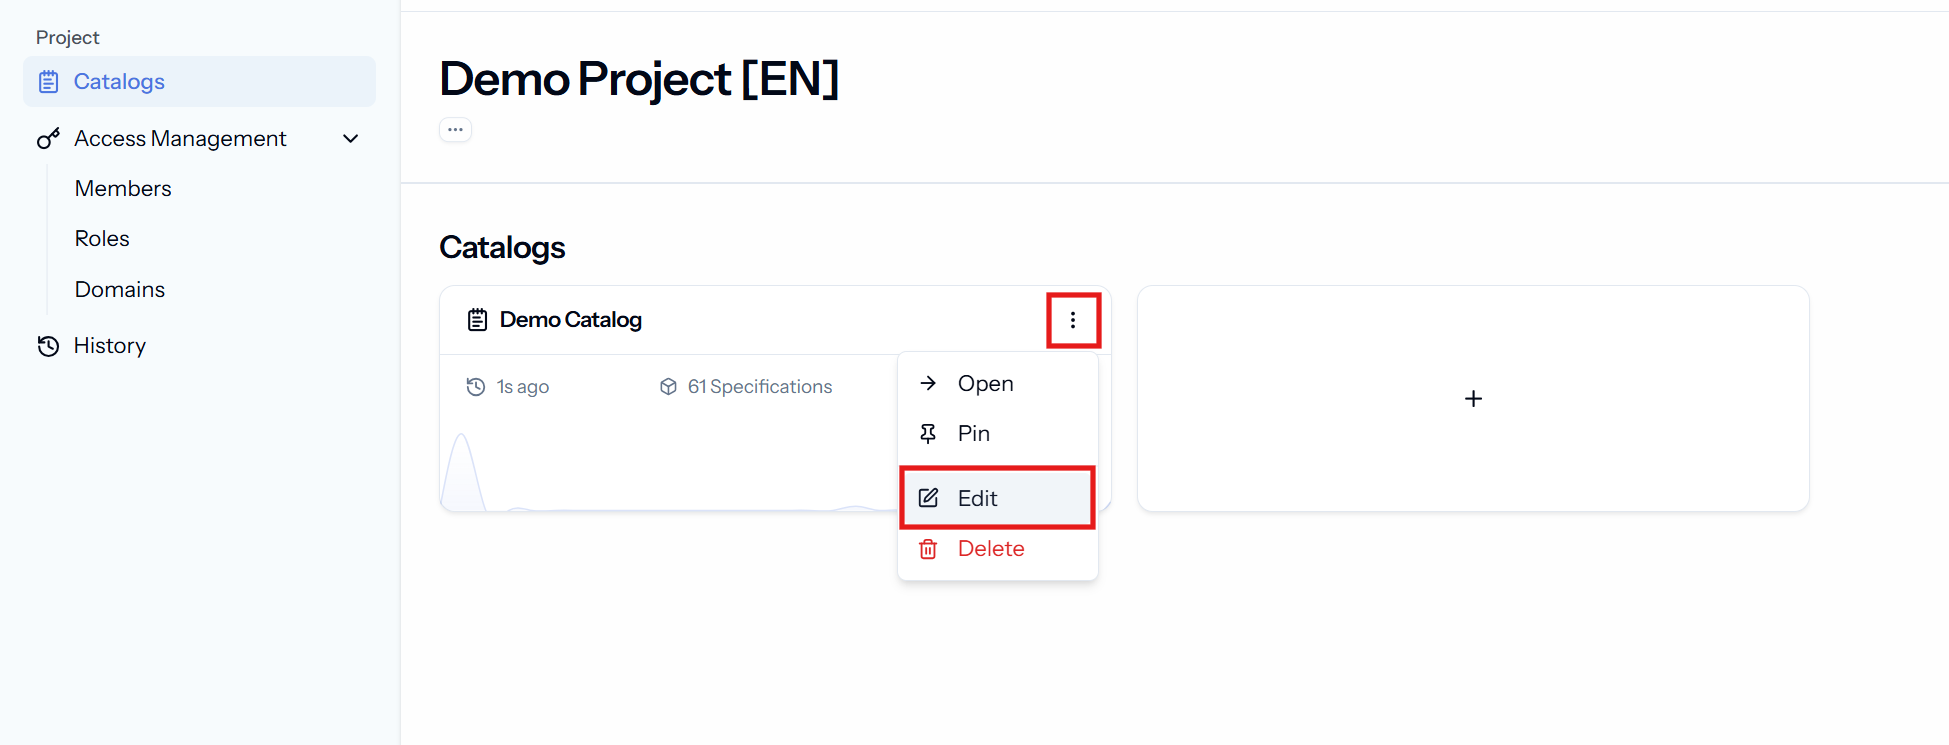Toggle the Demo Catalog vertical dots menu
Screen dimensions: 1949x745
click(x=1073, y=320)
